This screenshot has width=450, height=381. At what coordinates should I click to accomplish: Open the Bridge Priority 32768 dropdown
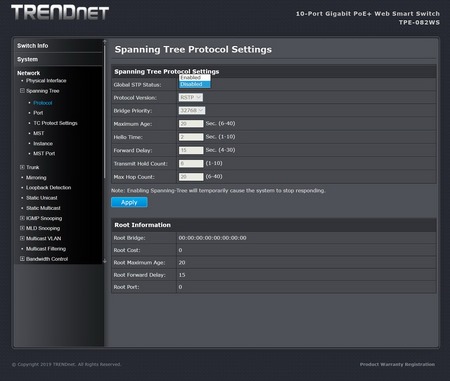(x=192, y=110)
